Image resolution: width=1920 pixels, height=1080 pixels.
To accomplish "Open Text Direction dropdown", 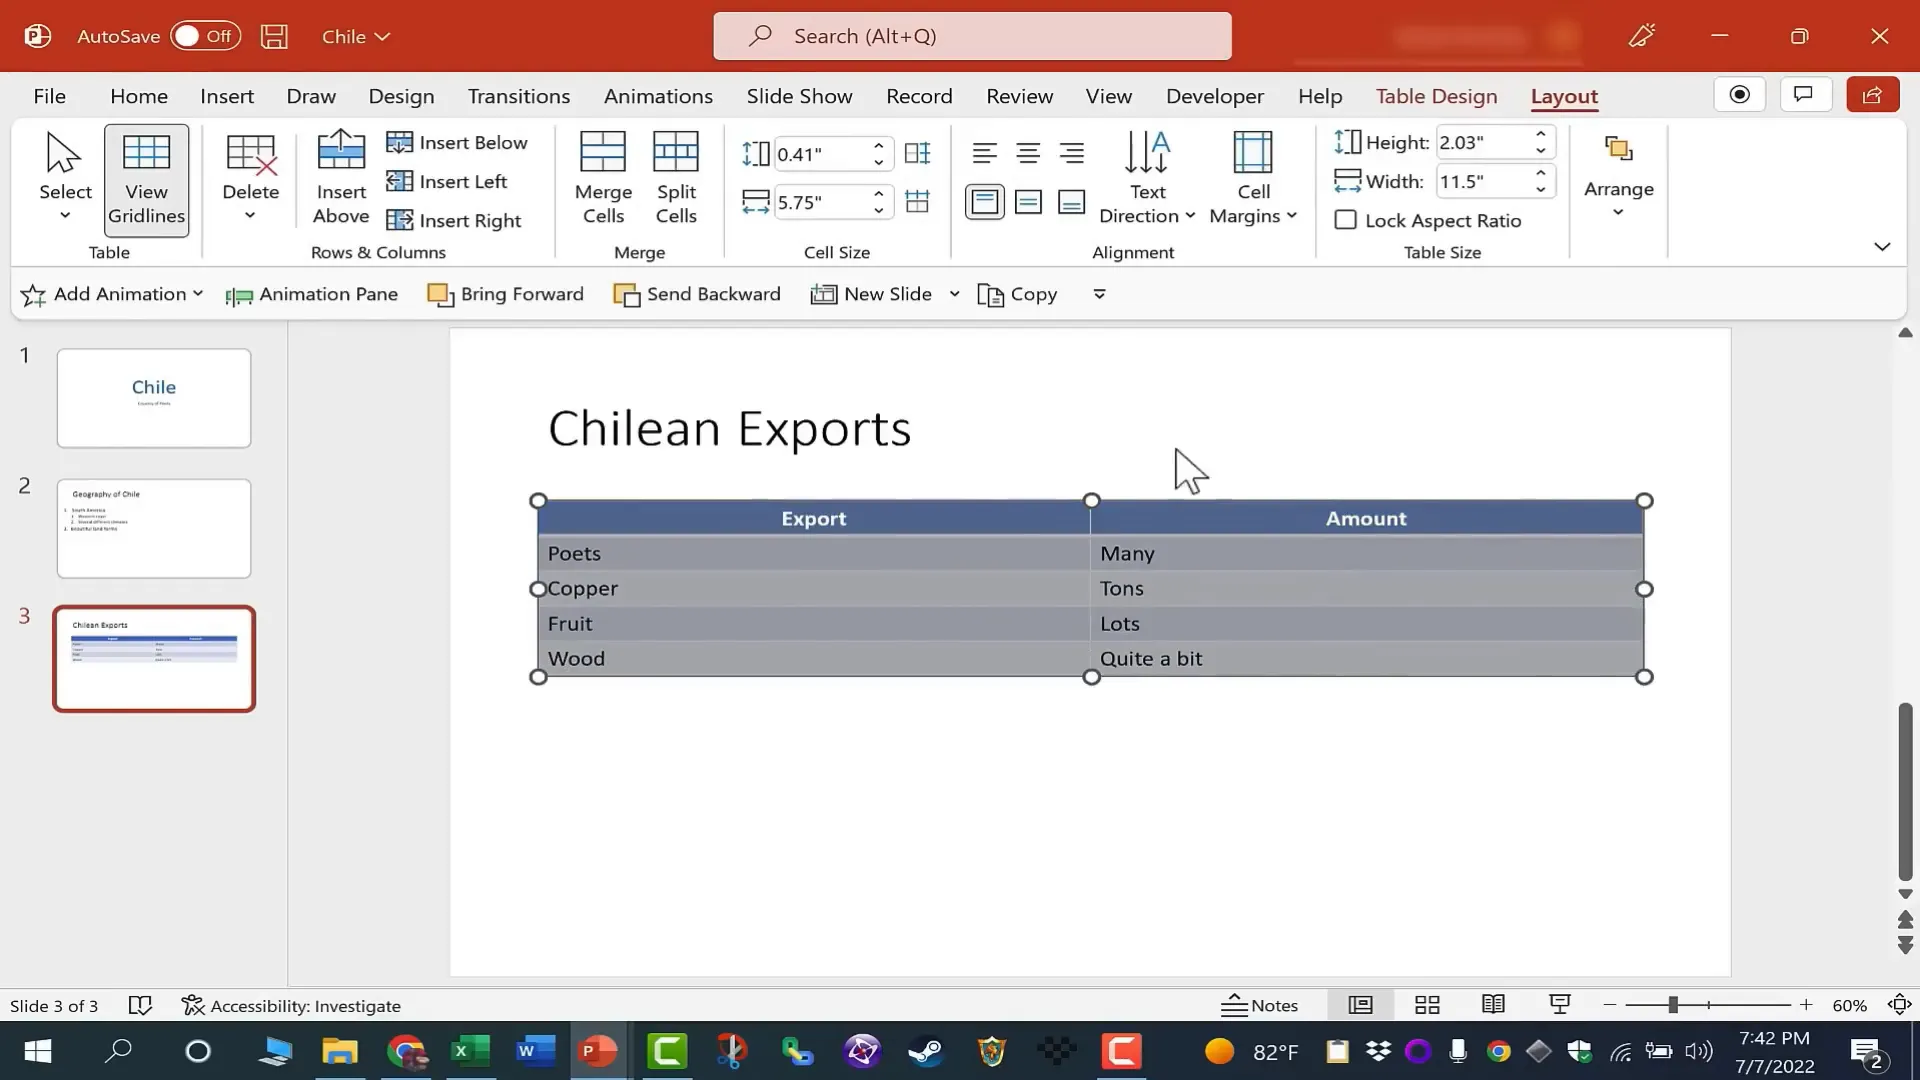I will (x=1147, y=178).
